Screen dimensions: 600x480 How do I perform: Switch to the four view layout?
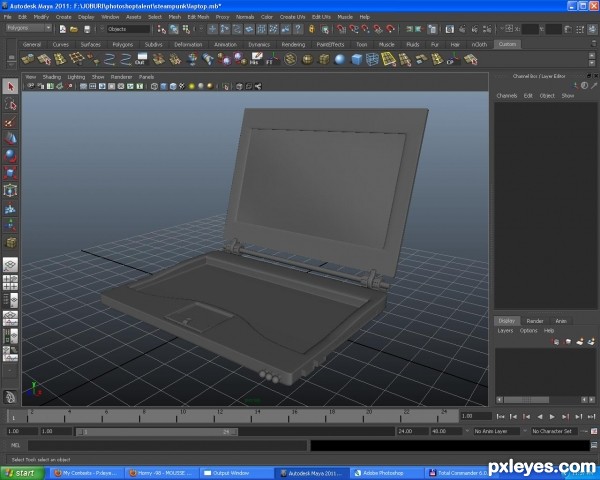(x=10, y=282)
